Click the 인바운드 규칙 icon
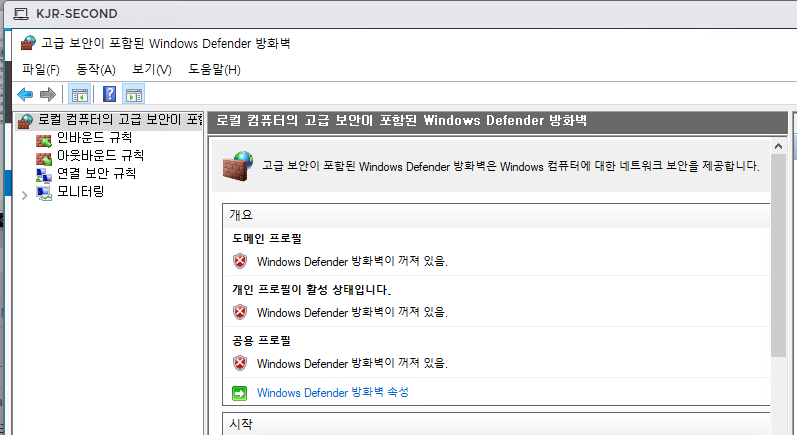The height and width of the screenshot is (435, 797). 44,139
